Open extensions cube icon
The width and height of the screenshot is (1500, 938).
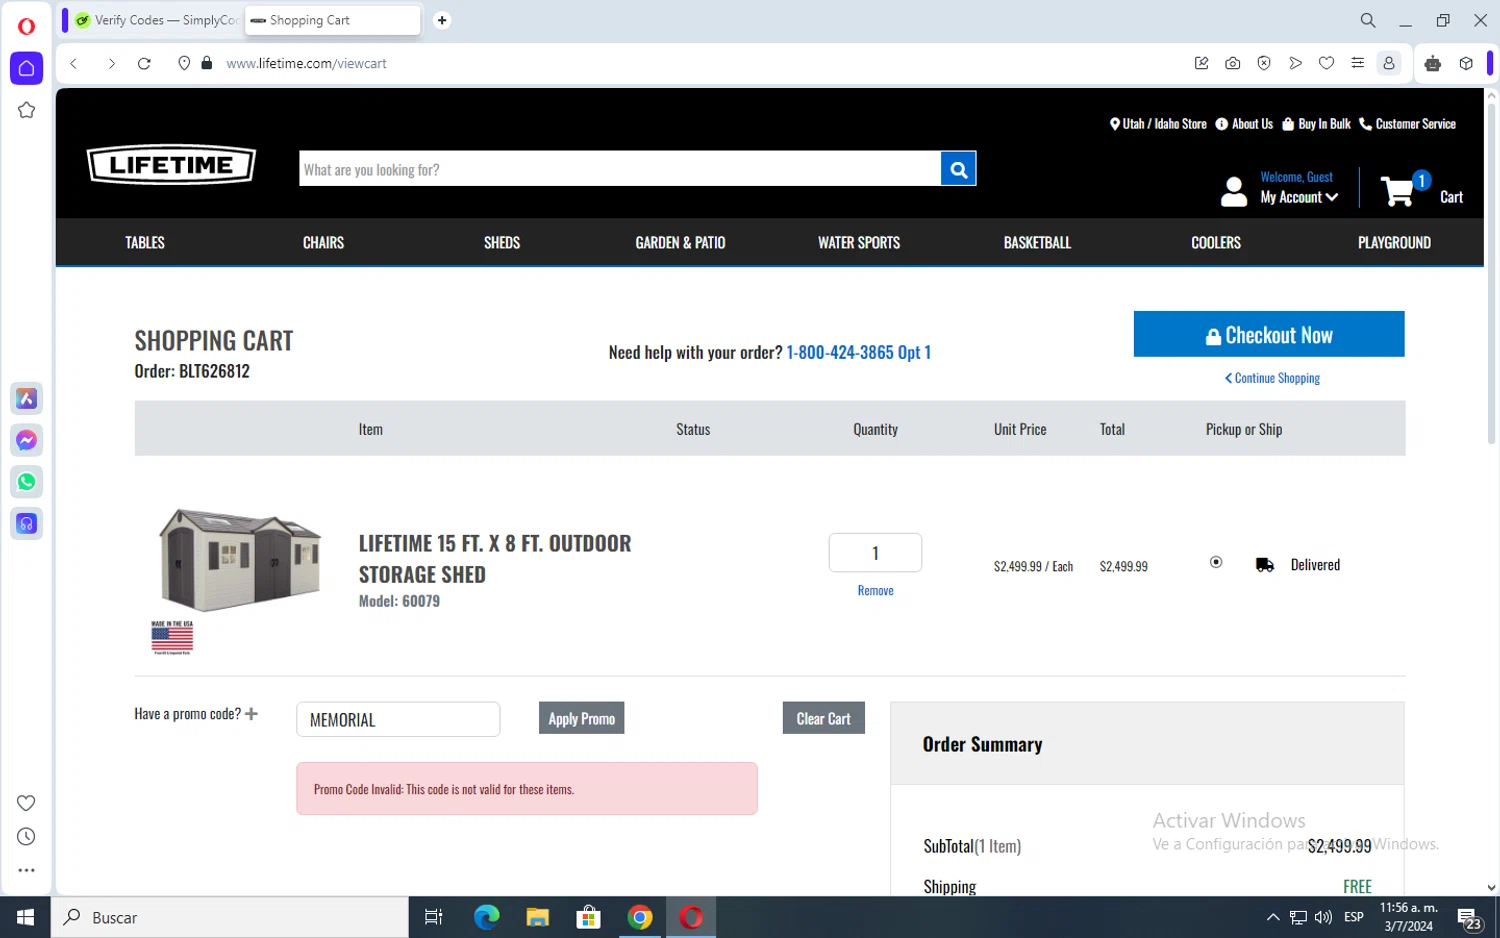click(1466, 63)
